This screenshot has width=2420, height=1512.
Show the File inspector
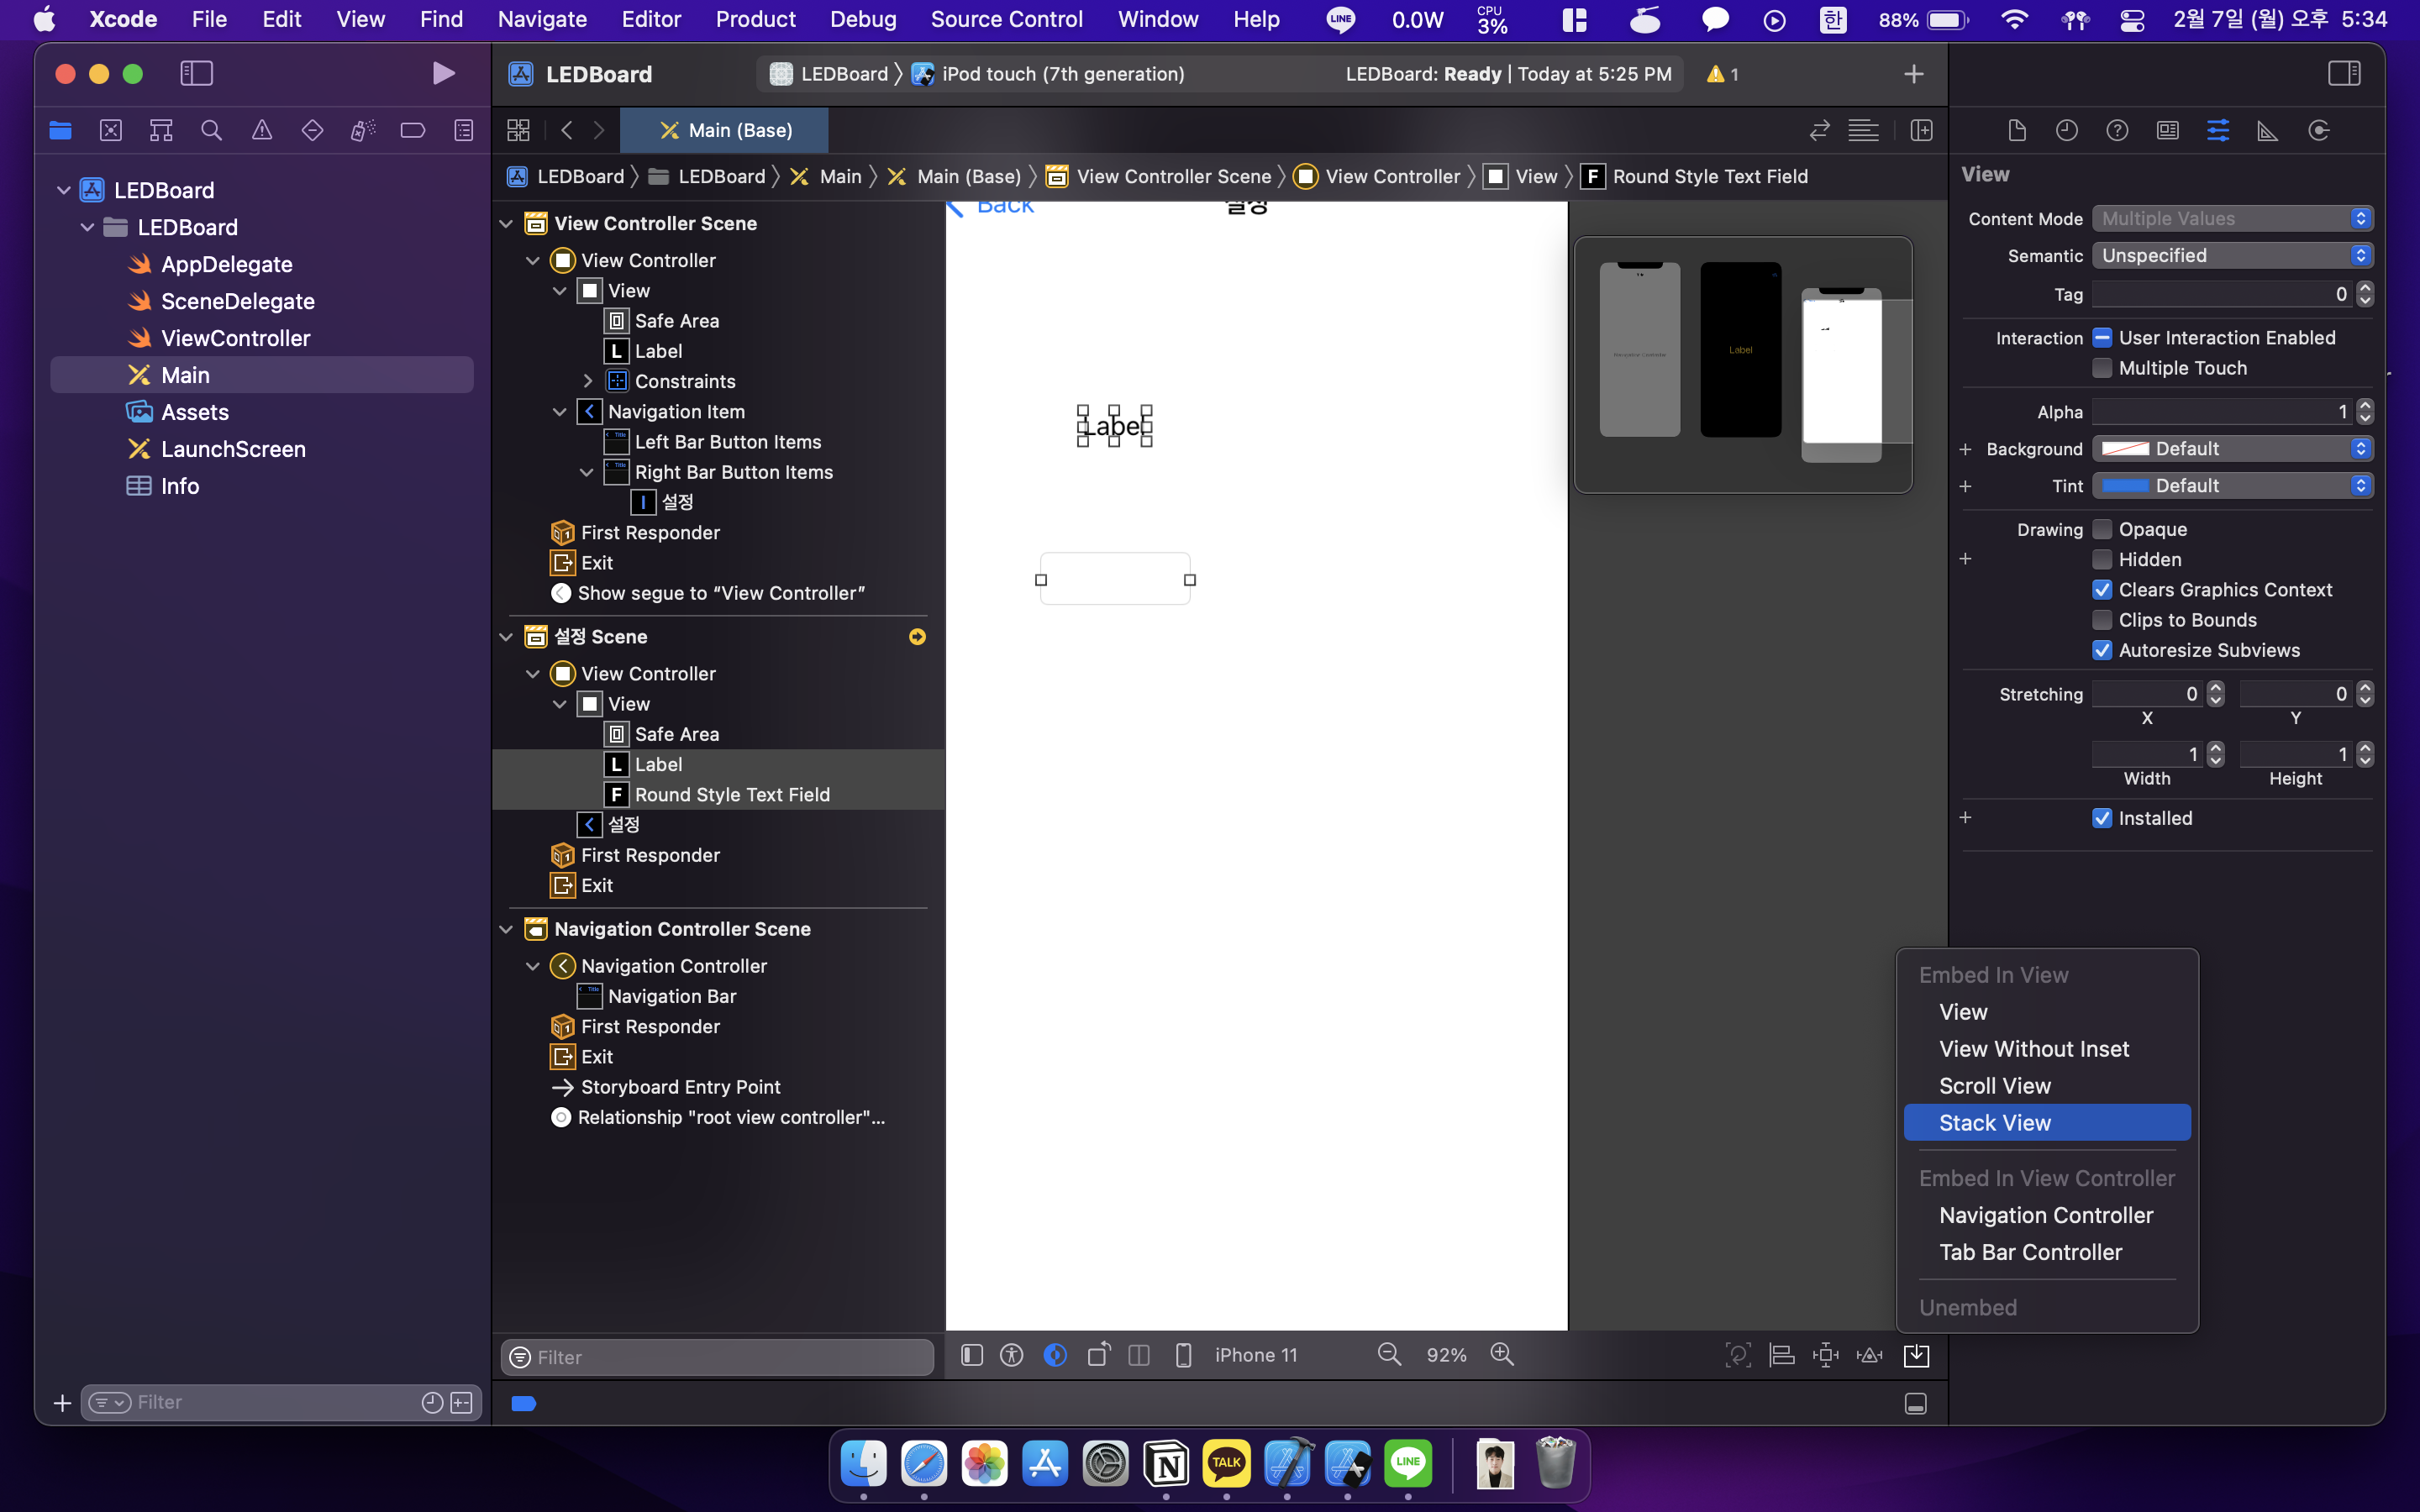tap(2017, 130)
